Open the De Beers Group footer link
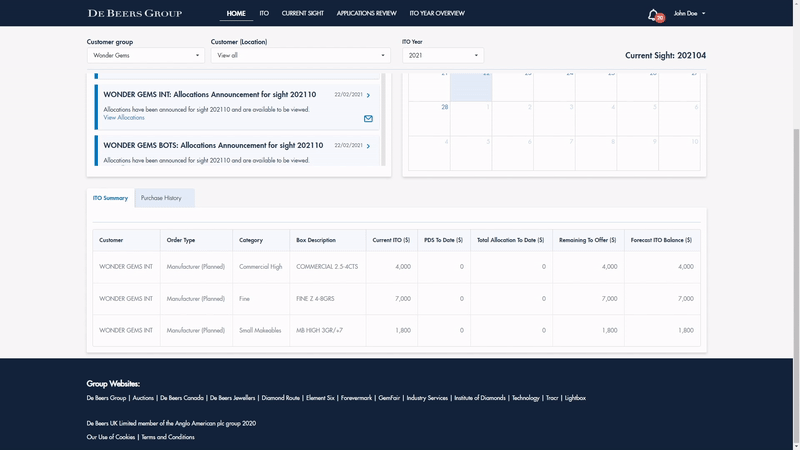800x450 pixels. [x=106, y=398]
